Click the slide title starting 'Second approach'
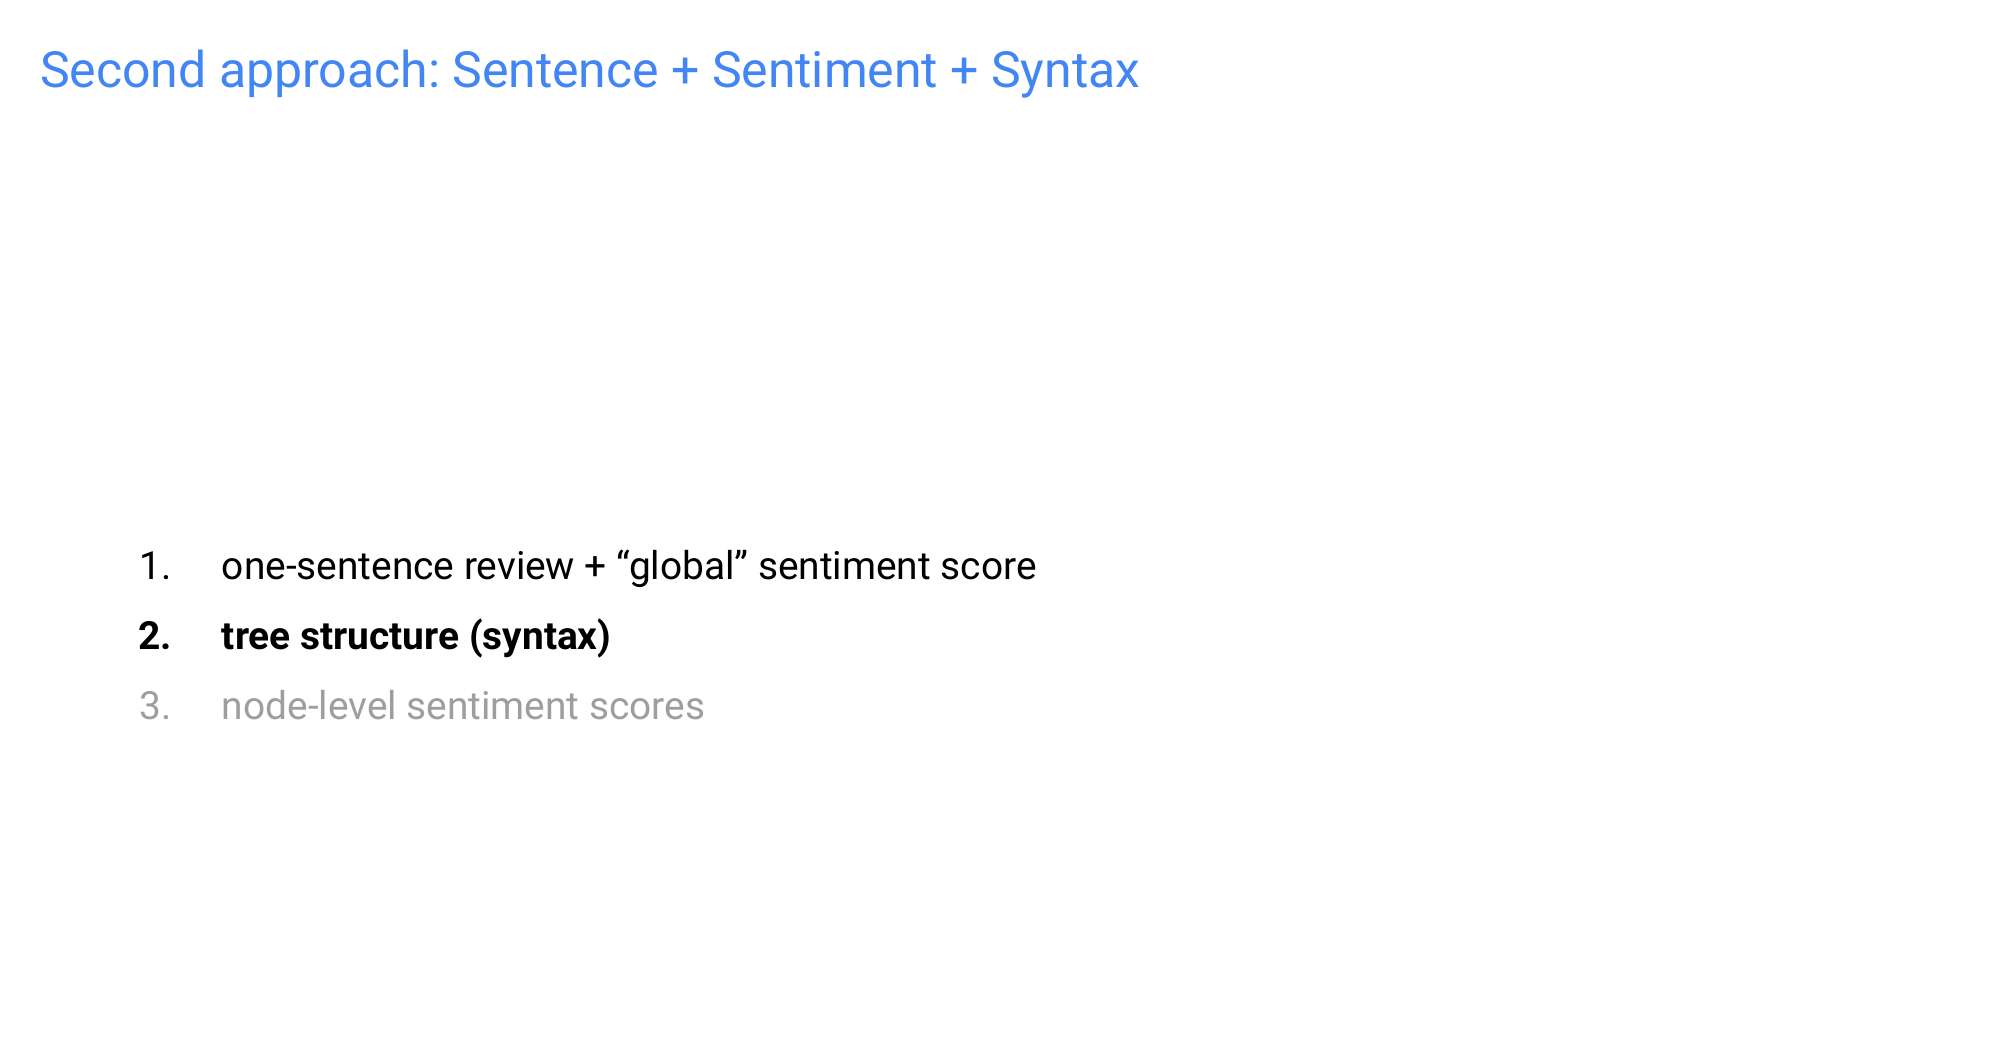This screenshot has height=1057, width=2000. point(589,71)
